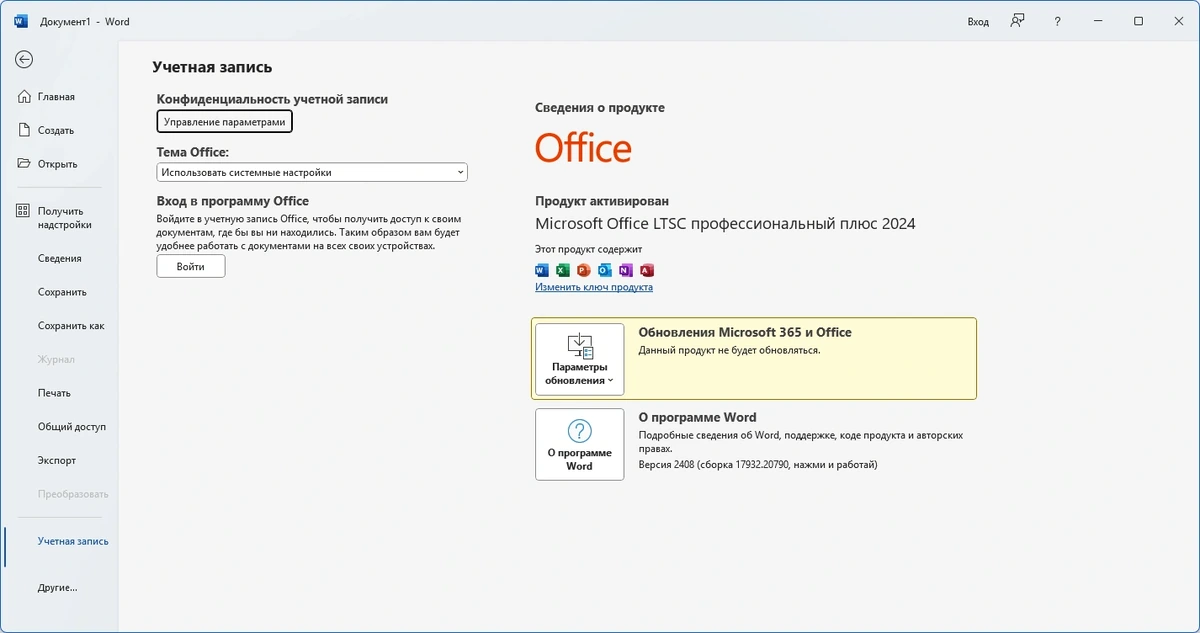Click the OneNote app icon under product contents

pyautogui.click(x=626, y=270)
